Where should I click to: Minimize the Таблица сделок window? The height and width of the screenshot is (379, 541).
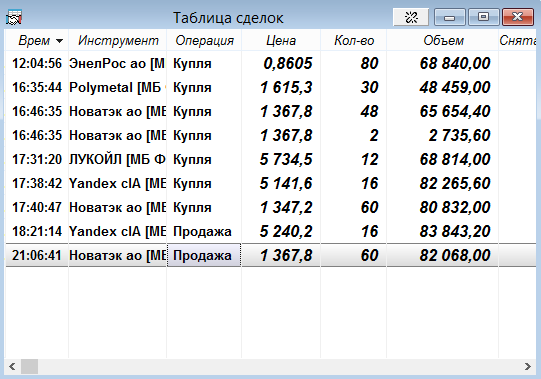[450, 17]
